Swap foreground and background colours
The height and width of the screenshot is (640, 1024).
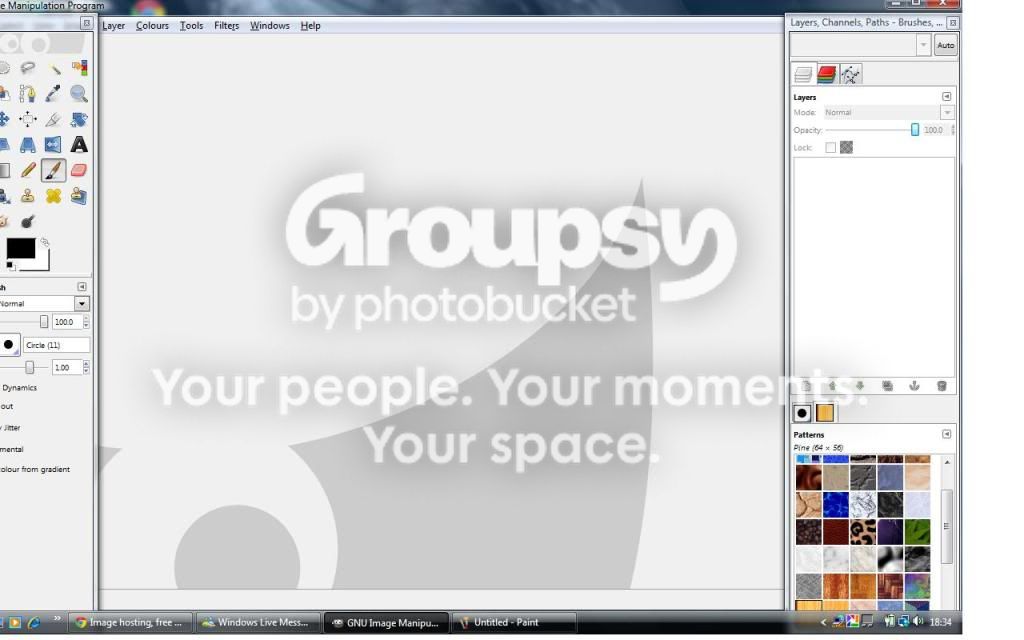click(x=44, y=242)
